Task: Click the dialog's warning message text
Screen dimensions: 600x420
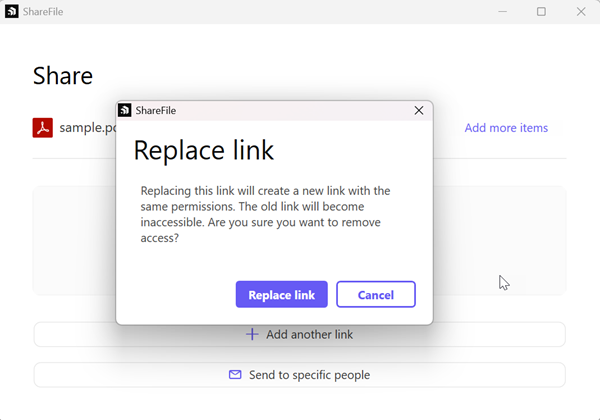Action: point(265,214)
